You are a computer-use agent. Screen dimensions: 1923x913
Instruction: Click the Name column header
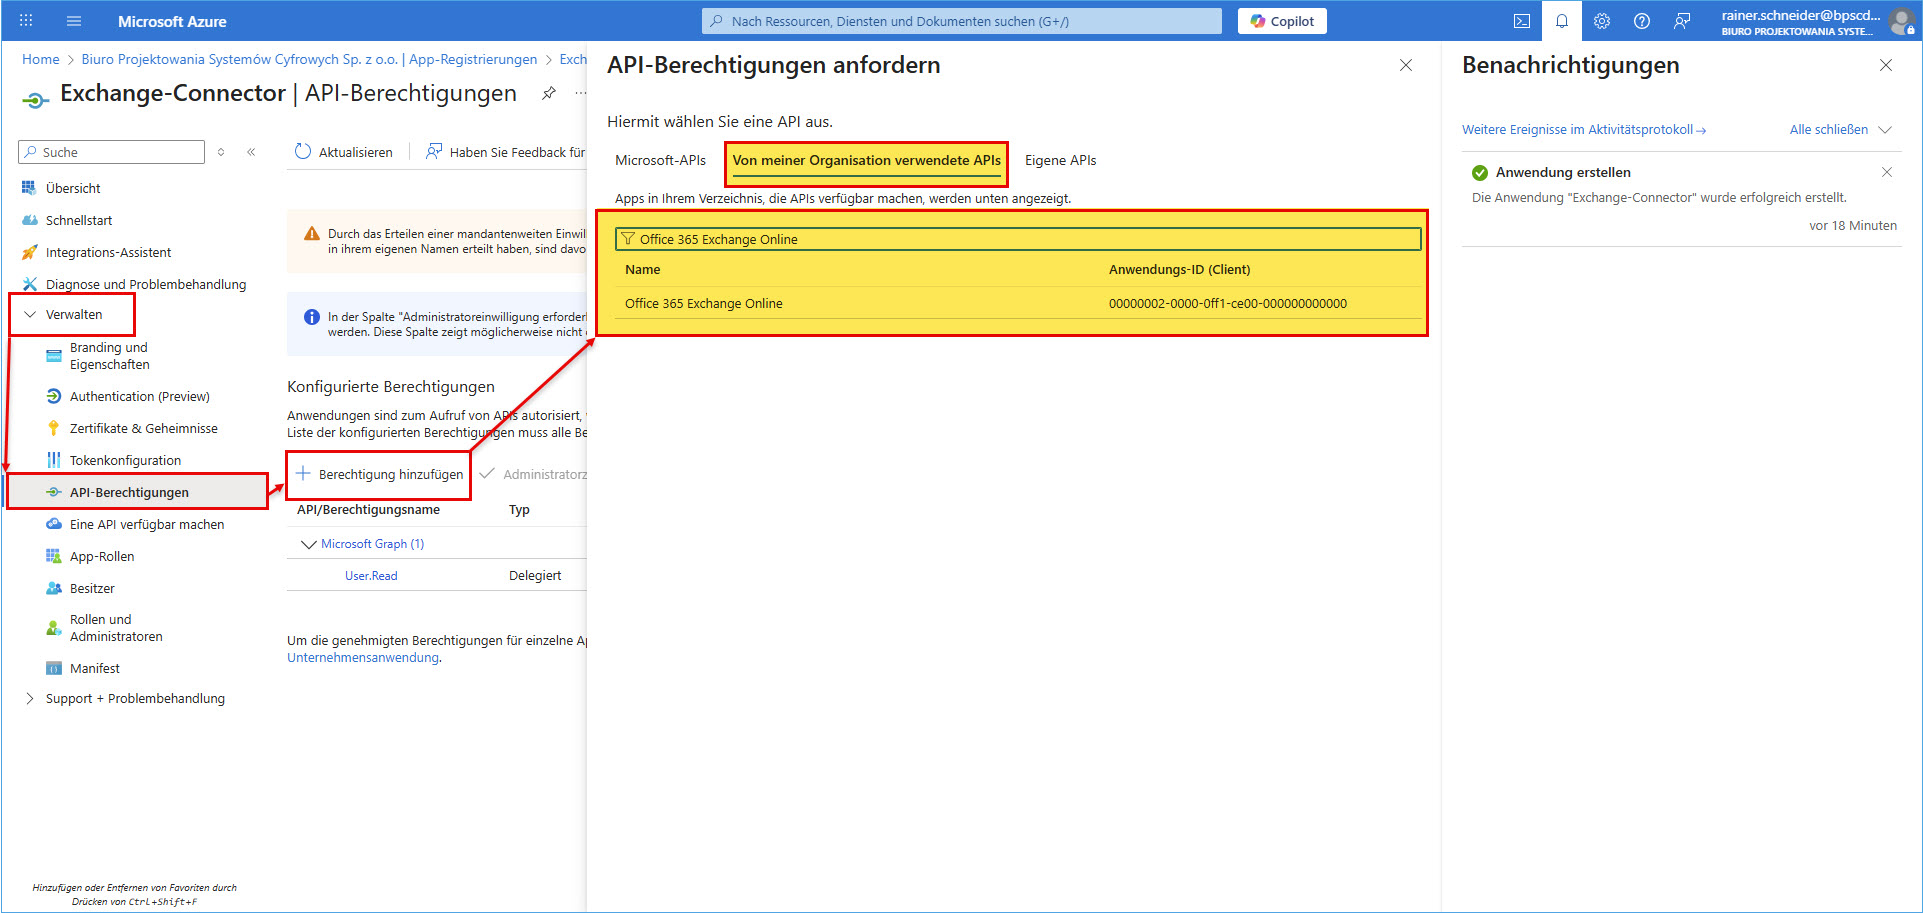pyautogui.click(x=642, y=269)
